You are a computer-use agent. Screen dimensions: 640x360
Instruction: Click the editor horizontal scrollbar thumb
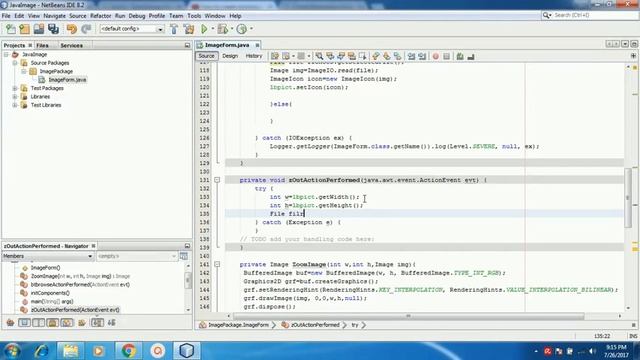(409, 316)
